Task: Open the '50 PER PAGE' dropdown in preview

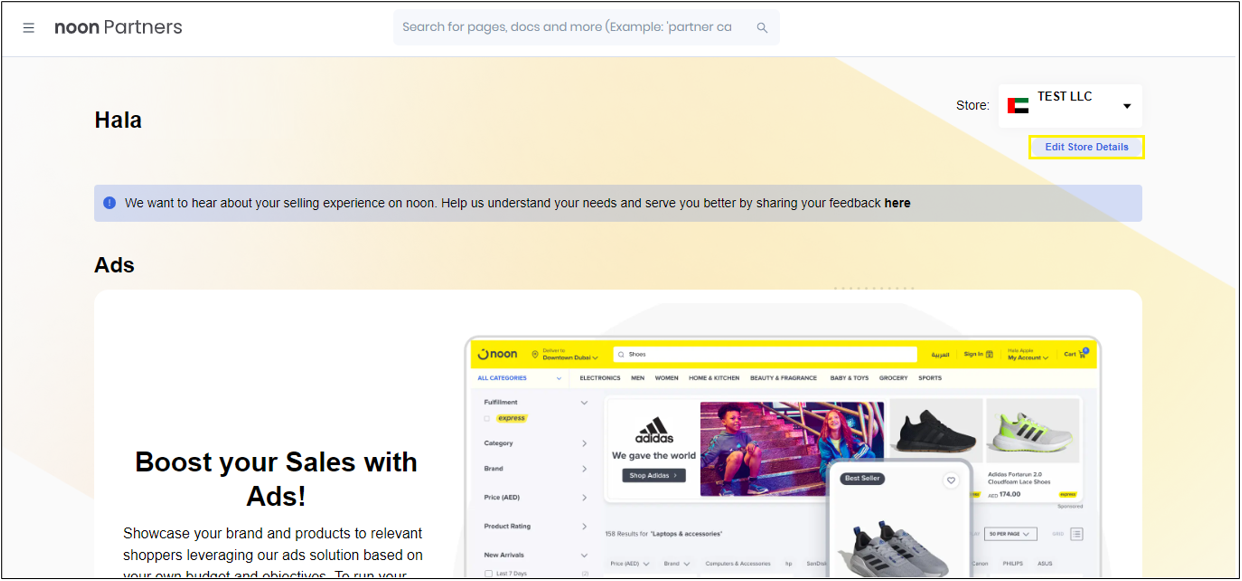Action: point(1011,534)
